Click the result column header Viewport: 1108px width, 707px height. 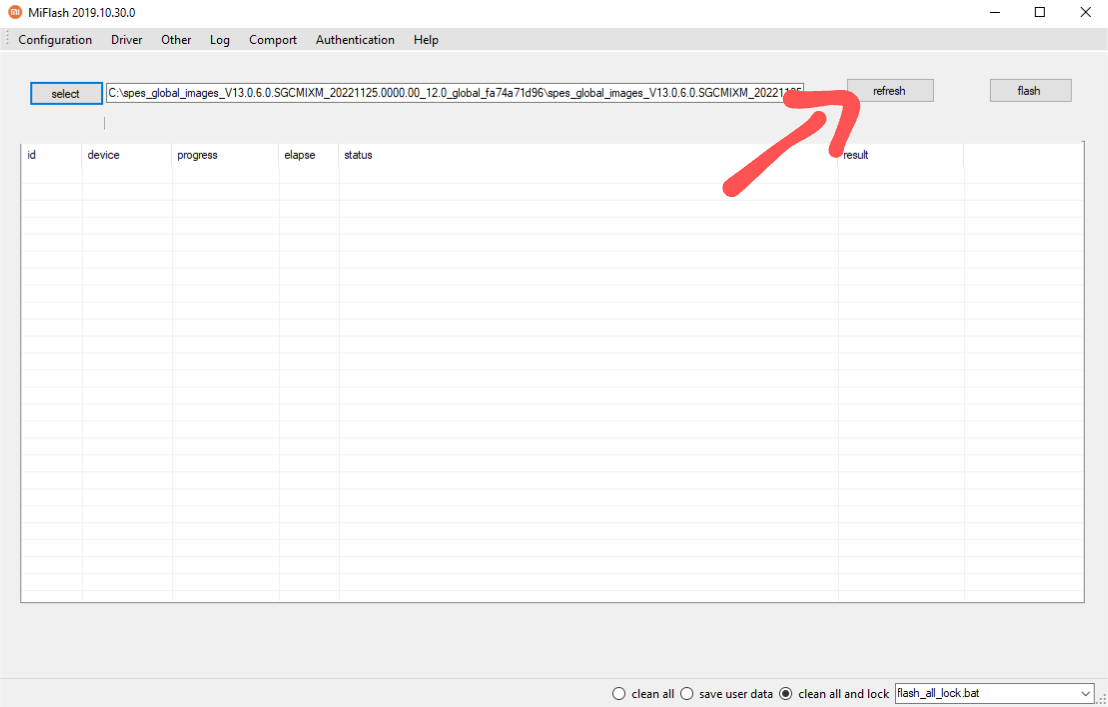click(x=901, y=155)
